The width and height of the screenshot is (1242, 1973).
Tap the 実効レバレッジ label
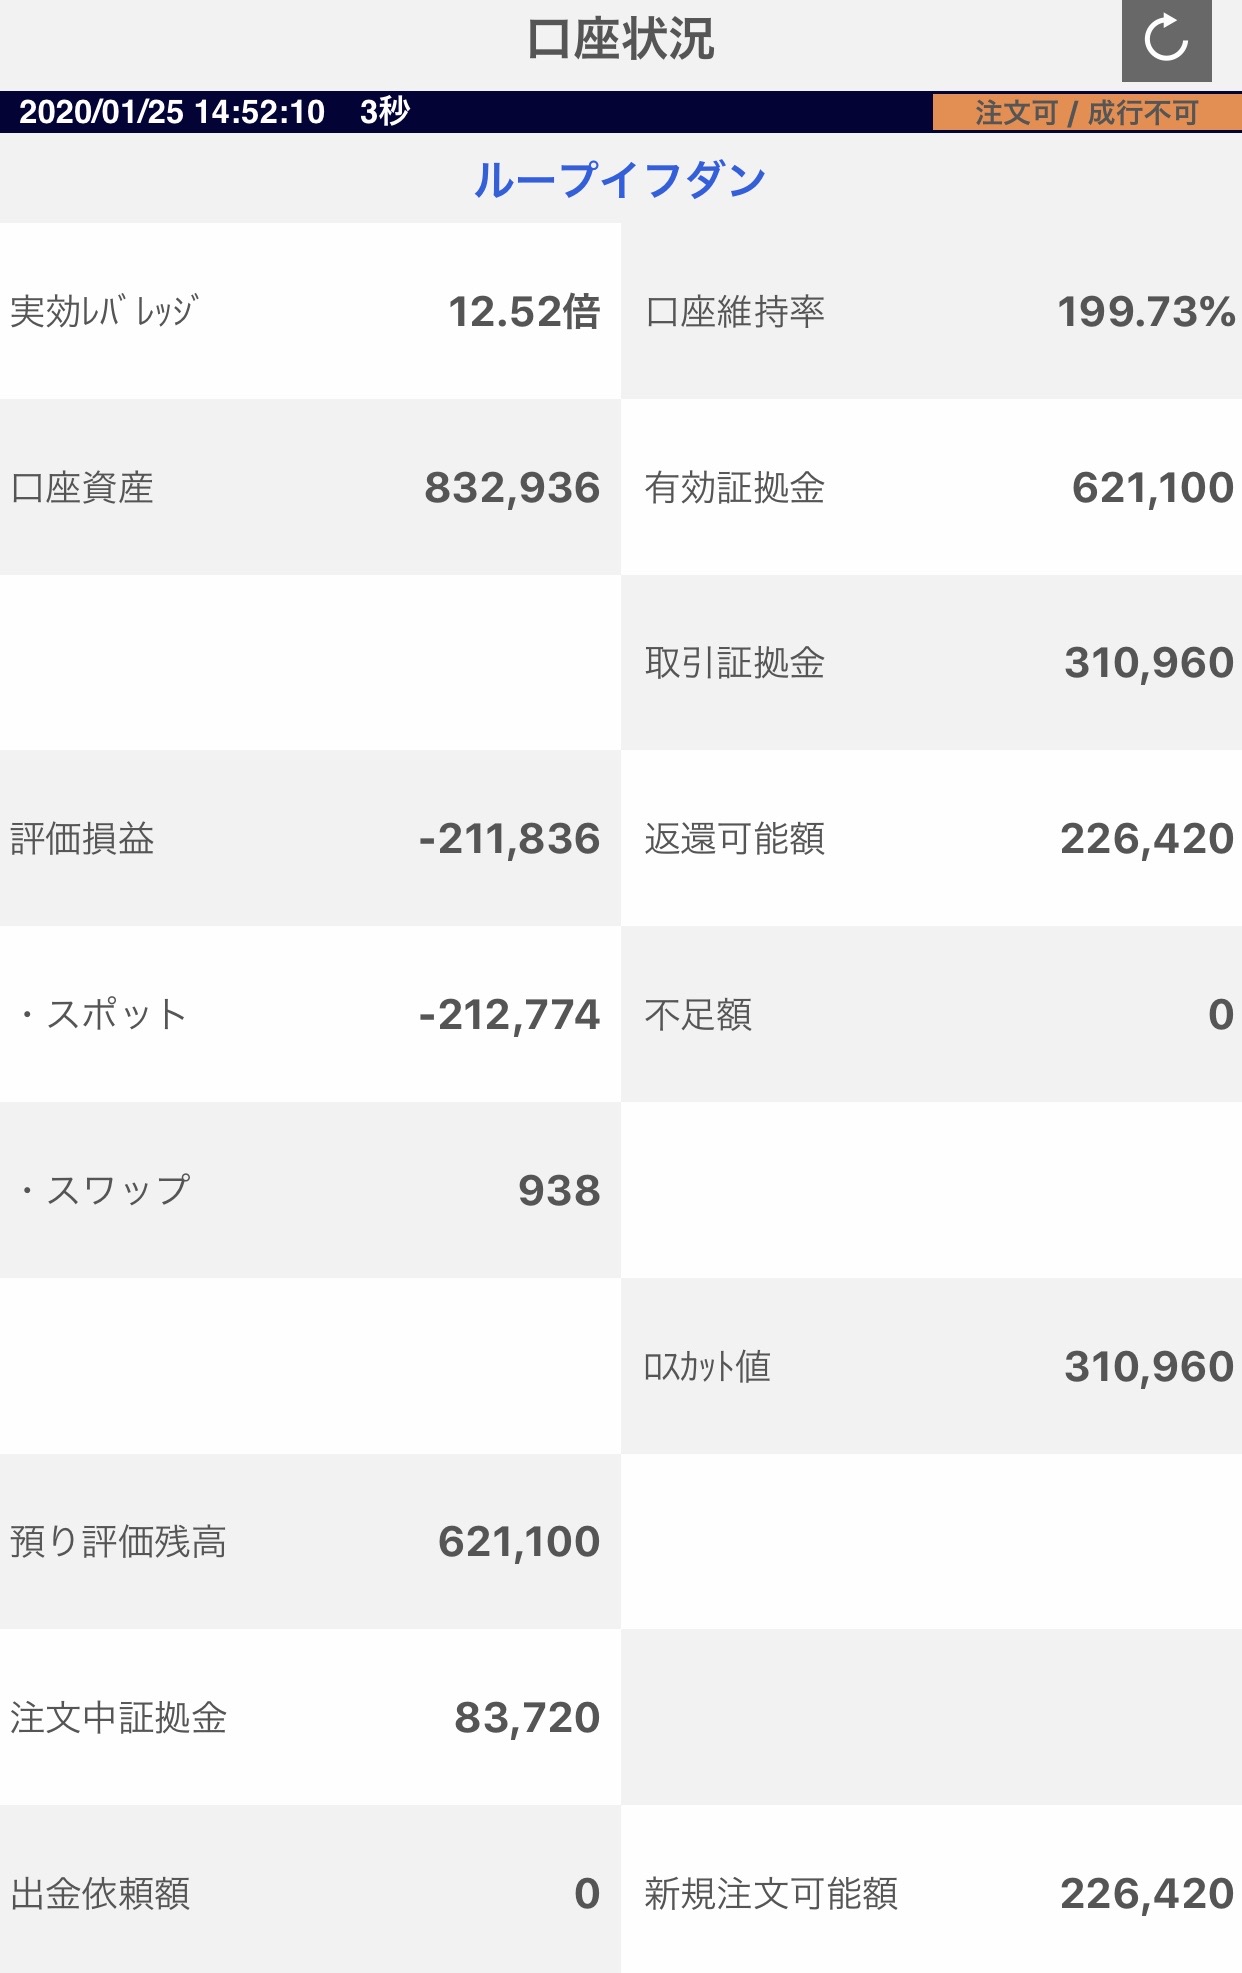[105, 312]
